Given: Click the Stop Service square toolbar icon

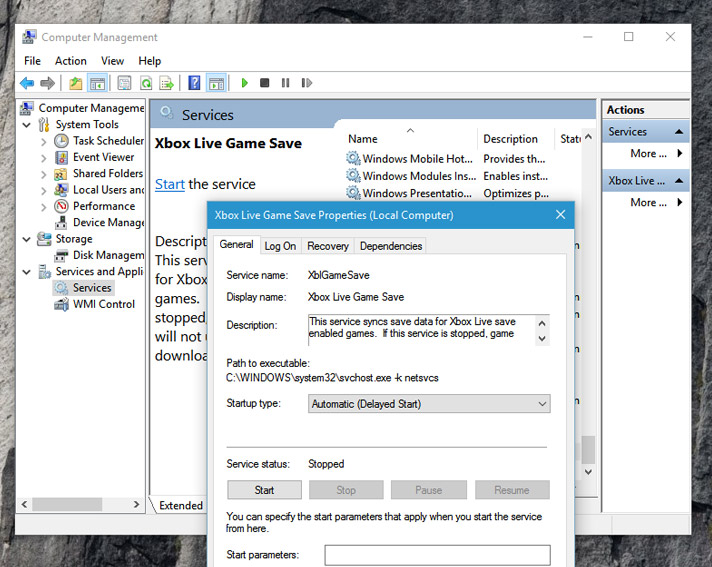Looking at the screenshot, I should tap(264, 83).
